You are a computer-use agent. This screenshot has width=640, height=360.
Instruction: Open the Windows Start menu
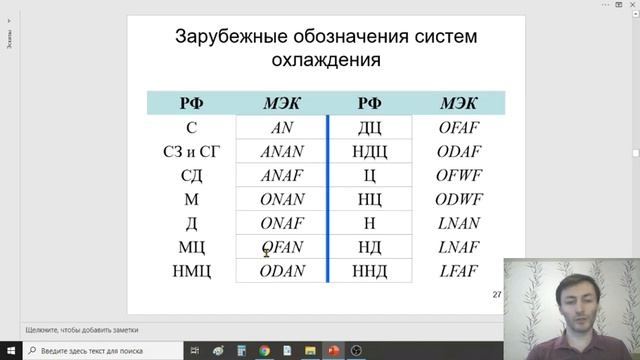[11, 351]
